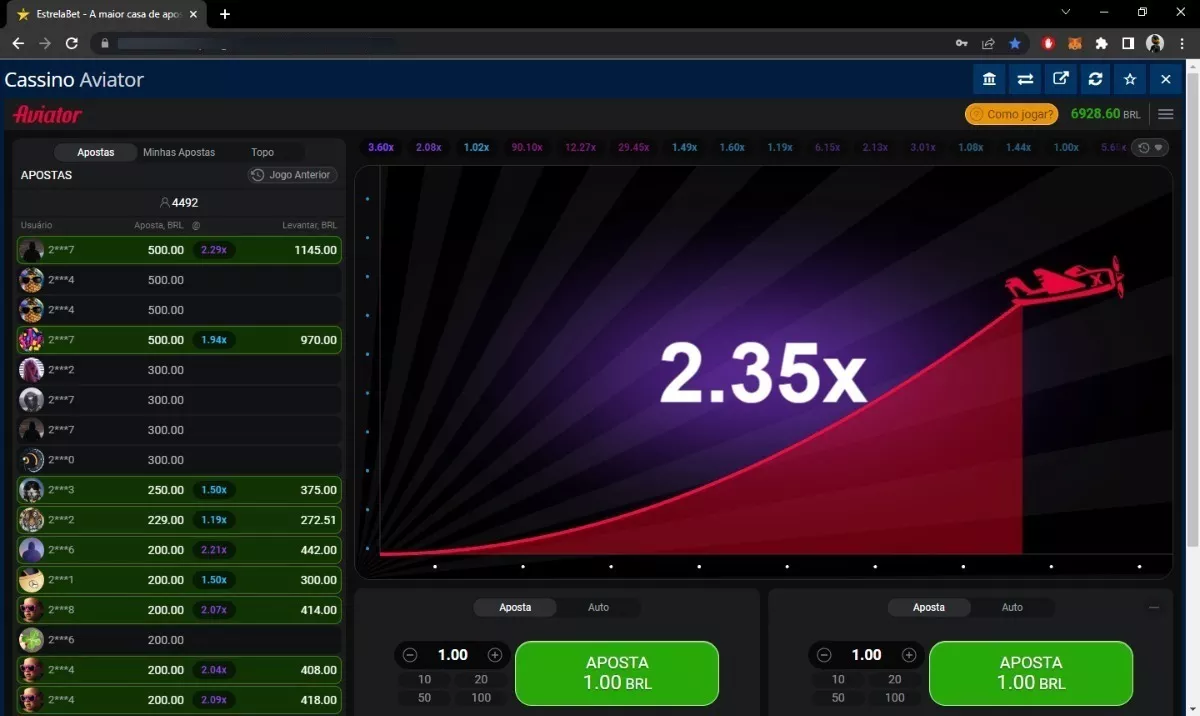Switch second bet panel to Auto mode
This screenshot has width=1200, height=716.
tap(1012, 607)
